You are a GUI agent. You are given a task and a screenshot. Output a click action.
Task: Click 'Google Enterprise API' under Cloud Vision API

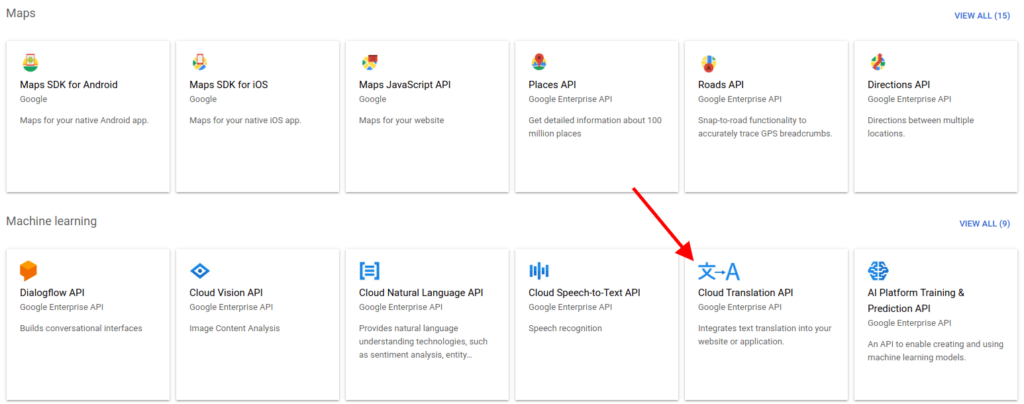(231, 307)
